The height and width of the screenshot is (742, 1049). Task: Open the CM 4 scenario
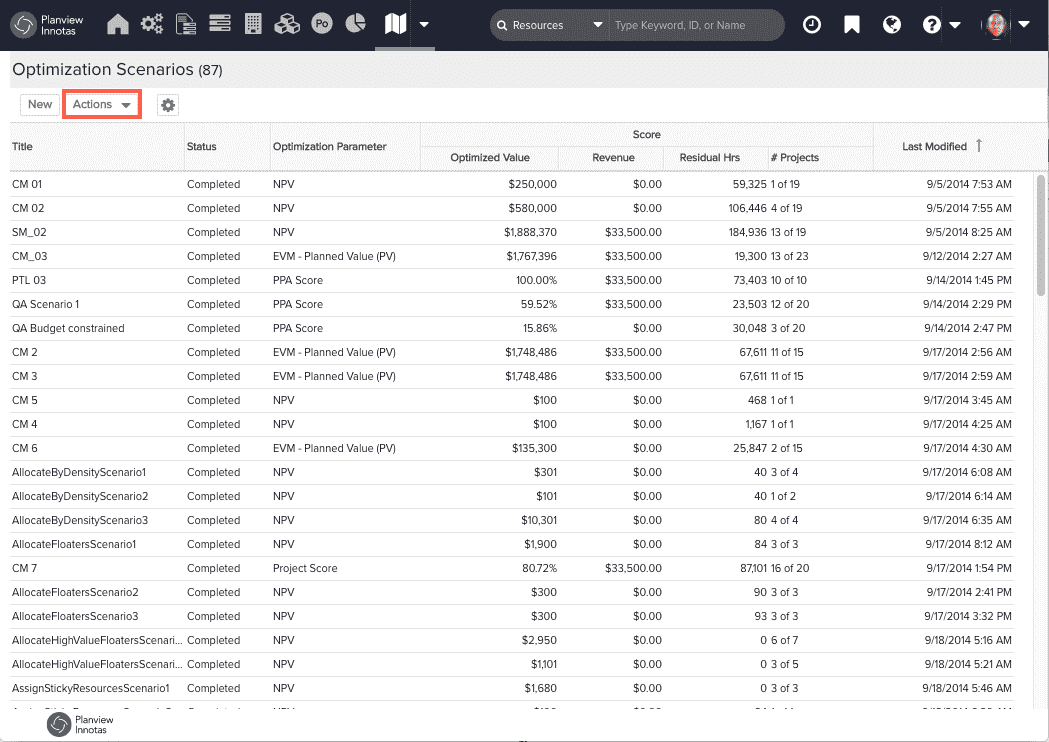25,424
